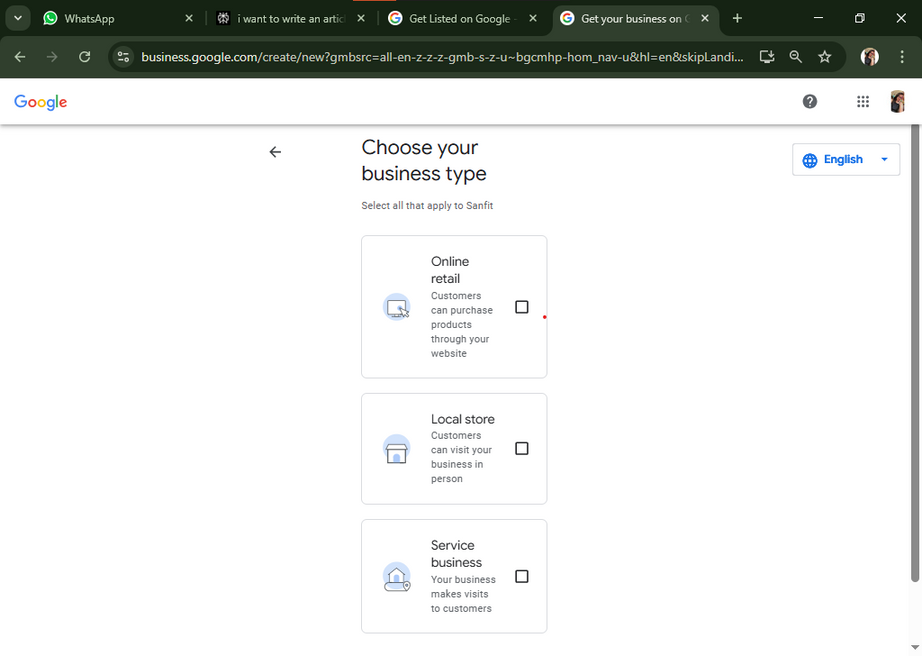Click the install app icon in the address bar
Viewport: 922px width, 656px height.
click(x=767, y=57)
